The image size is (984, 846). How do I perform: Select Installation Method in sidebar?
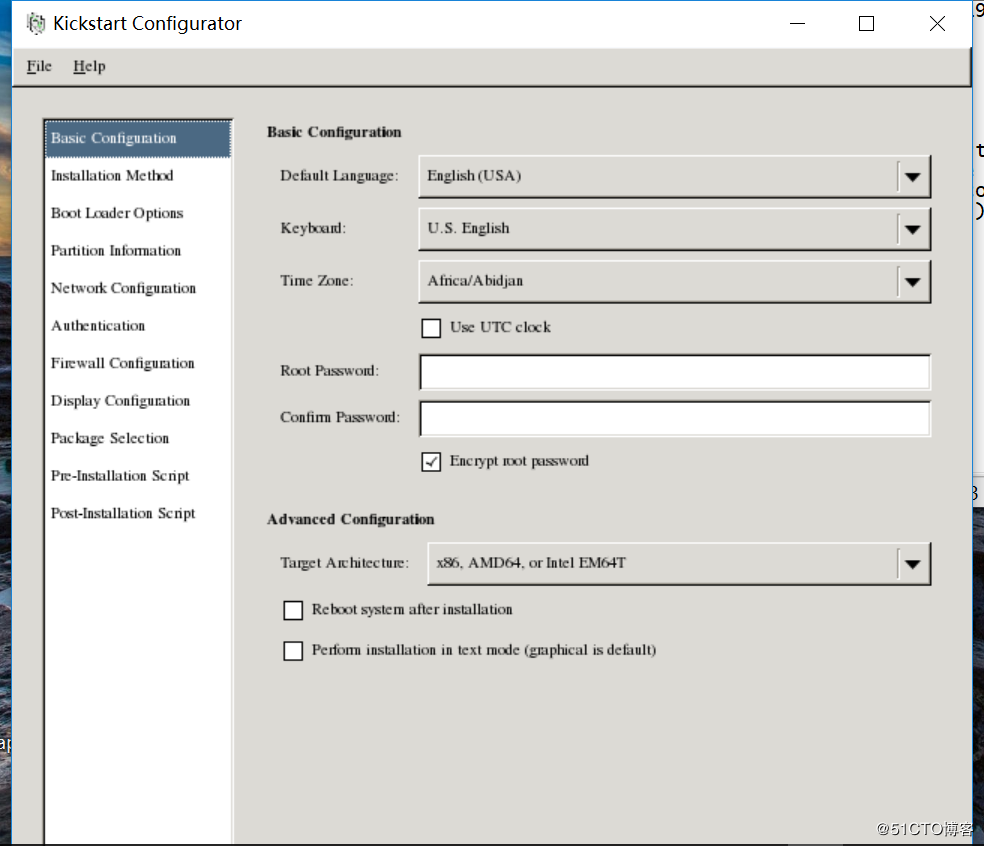(112, 176)
